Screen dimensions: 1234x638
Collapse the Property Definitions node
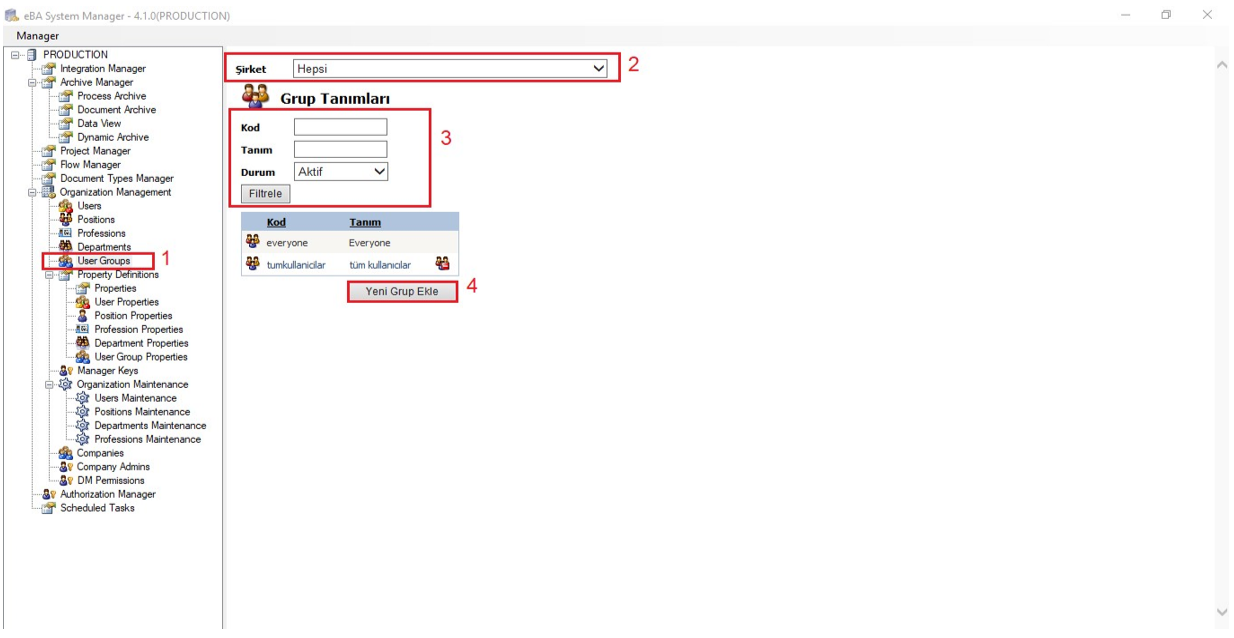tap(50, 275)
